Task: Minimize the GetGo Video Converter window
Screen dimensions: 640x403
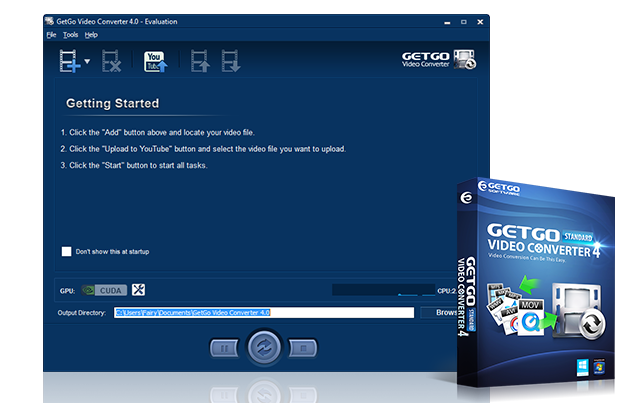Action: click(447, 22)
